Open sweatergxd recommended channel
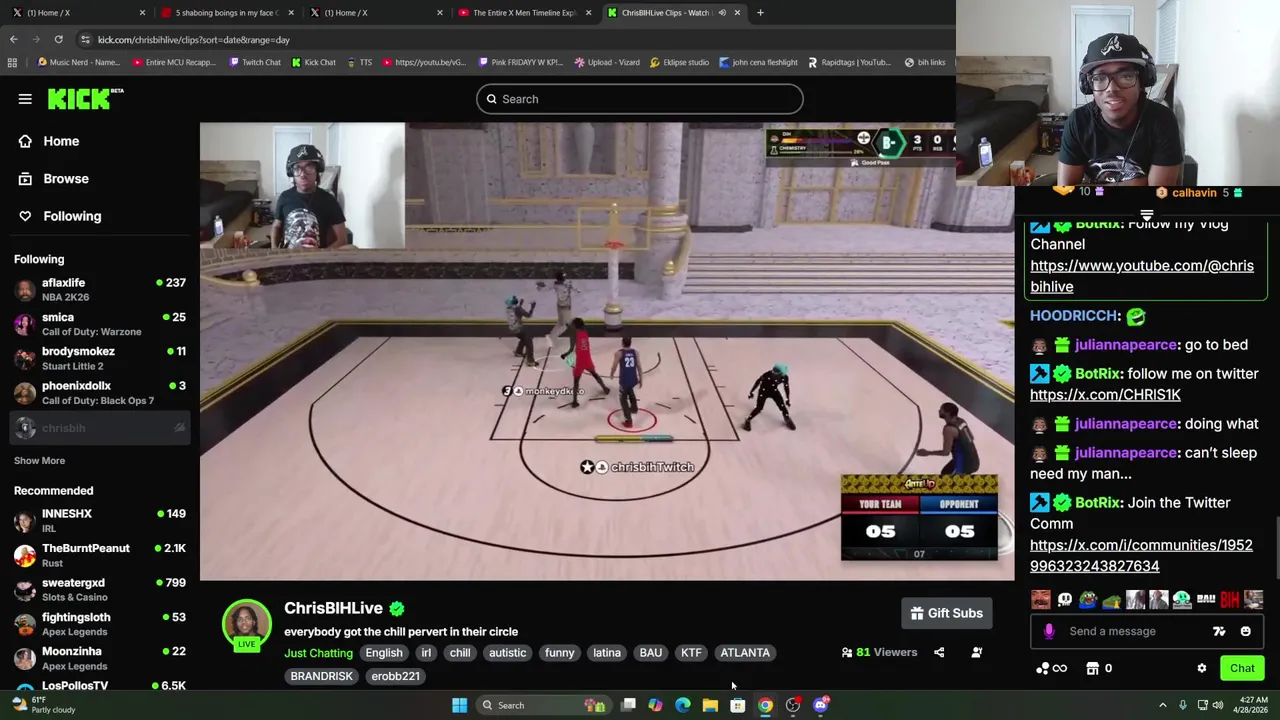This screenshot has height=720, width=1280. coord(100,589)
